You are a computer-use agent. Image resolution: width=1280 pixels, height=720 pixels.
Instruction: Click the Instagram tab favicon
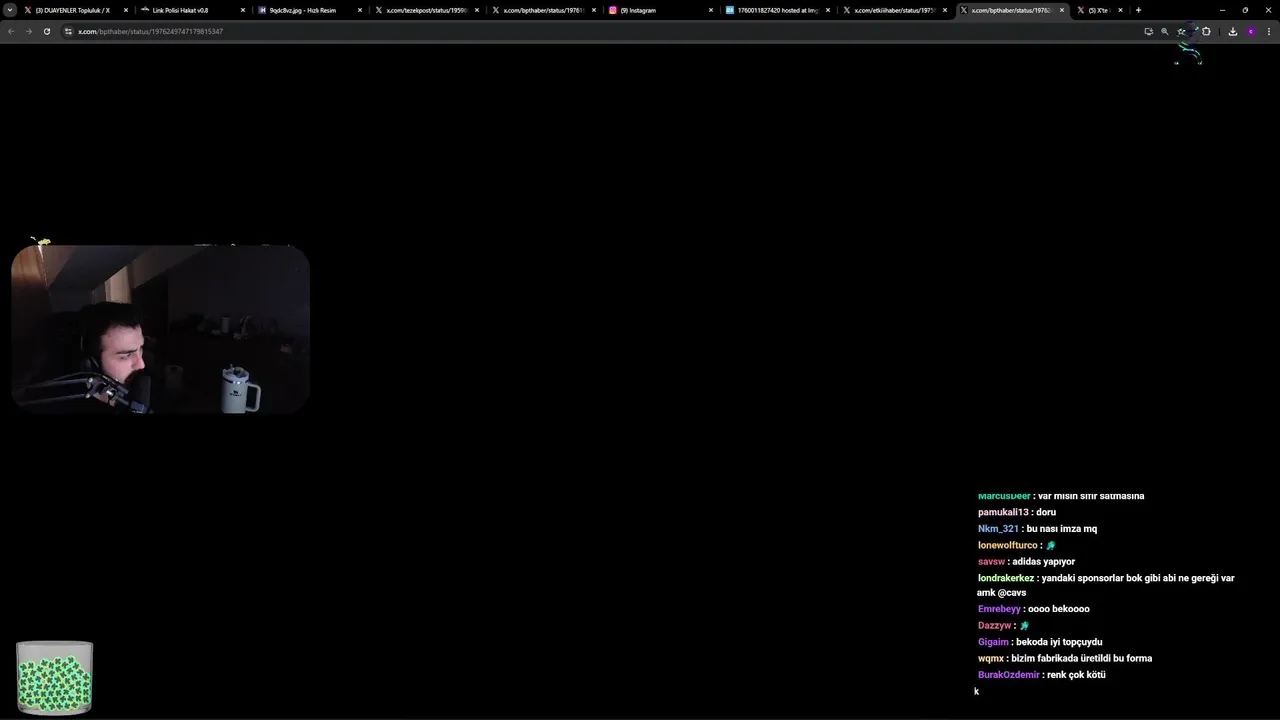point(613,10)
